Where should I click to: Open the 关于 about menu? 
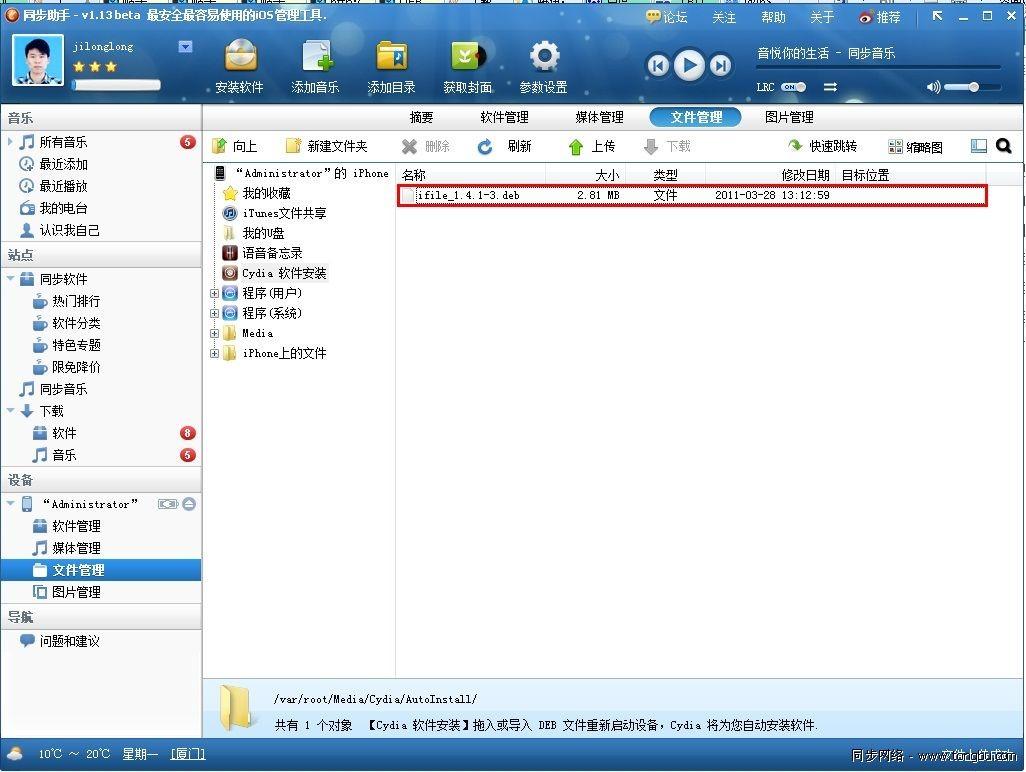click(822, 17)
